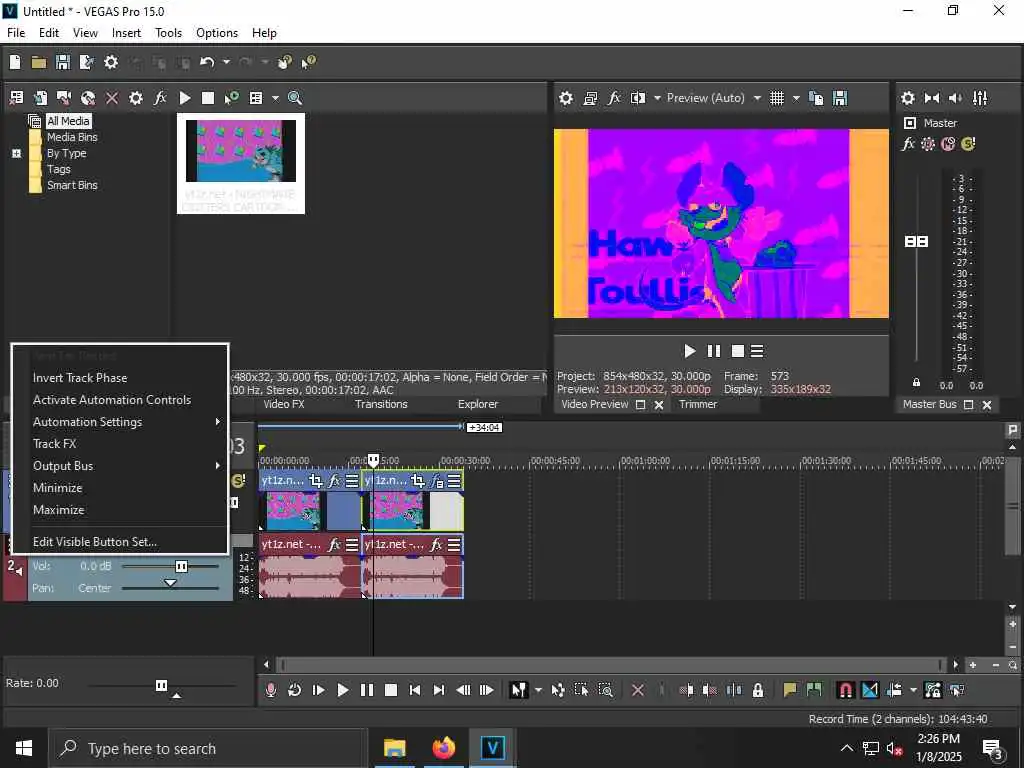1024x768 pixels.
Task: Start media preview in Project Media toolbar
Action: click(185, 98)
